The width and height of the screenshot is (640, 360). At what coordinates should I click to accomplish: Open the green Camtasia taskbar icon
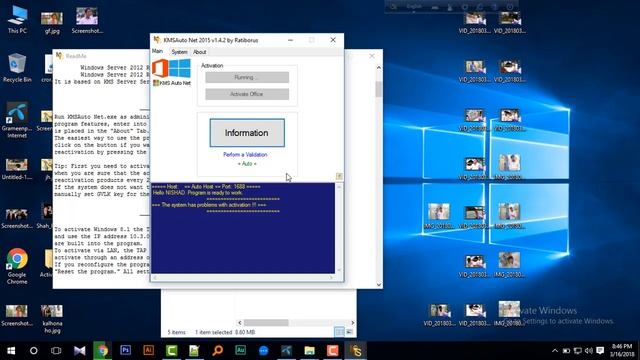click(171, 350)
